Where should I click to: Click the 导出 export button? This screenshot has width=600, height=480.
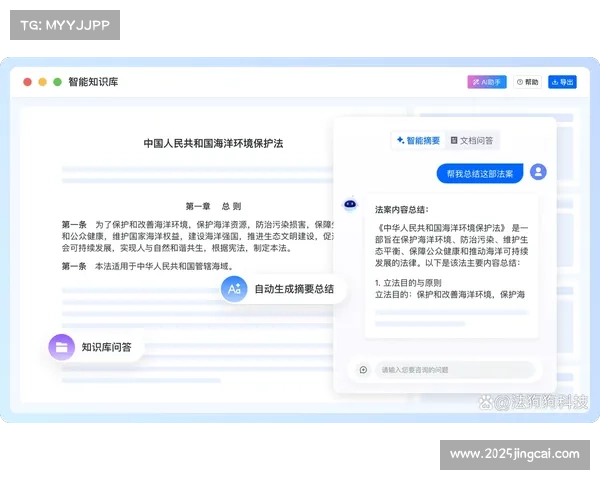tap(562, 82)
